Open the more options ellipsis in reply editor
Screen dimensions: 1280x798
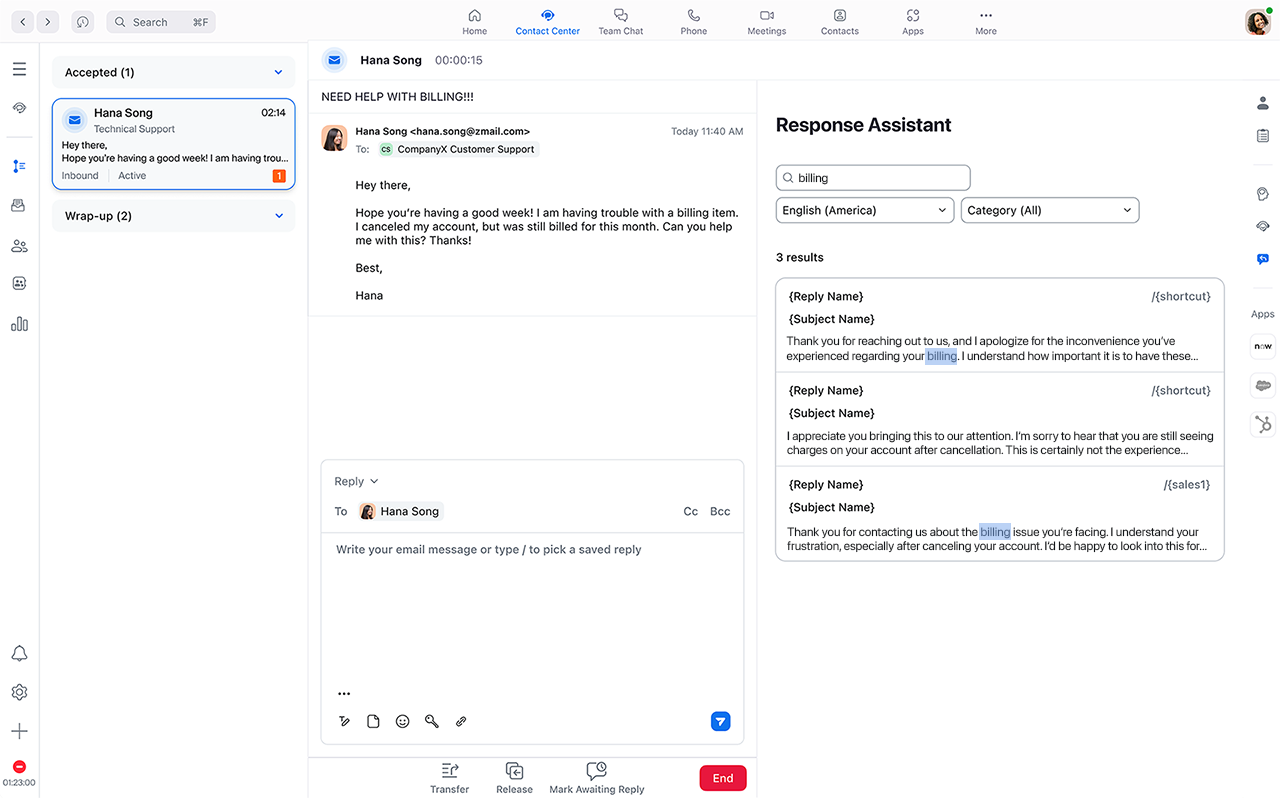pos(344,694)
